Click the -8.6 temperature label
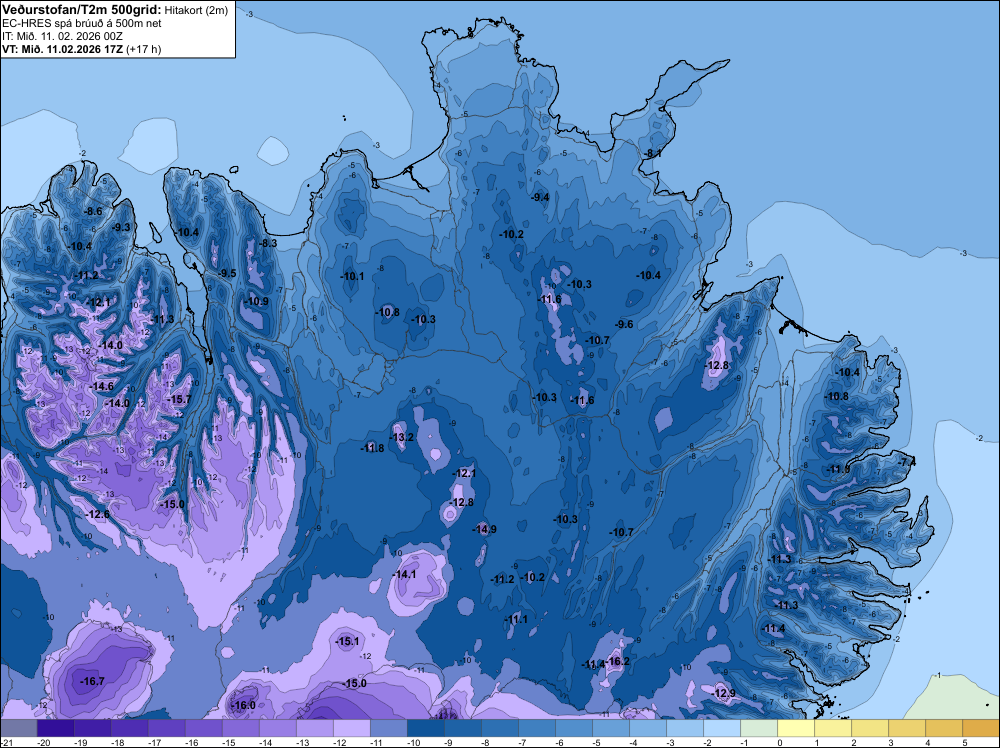 (x=93, y=212)
